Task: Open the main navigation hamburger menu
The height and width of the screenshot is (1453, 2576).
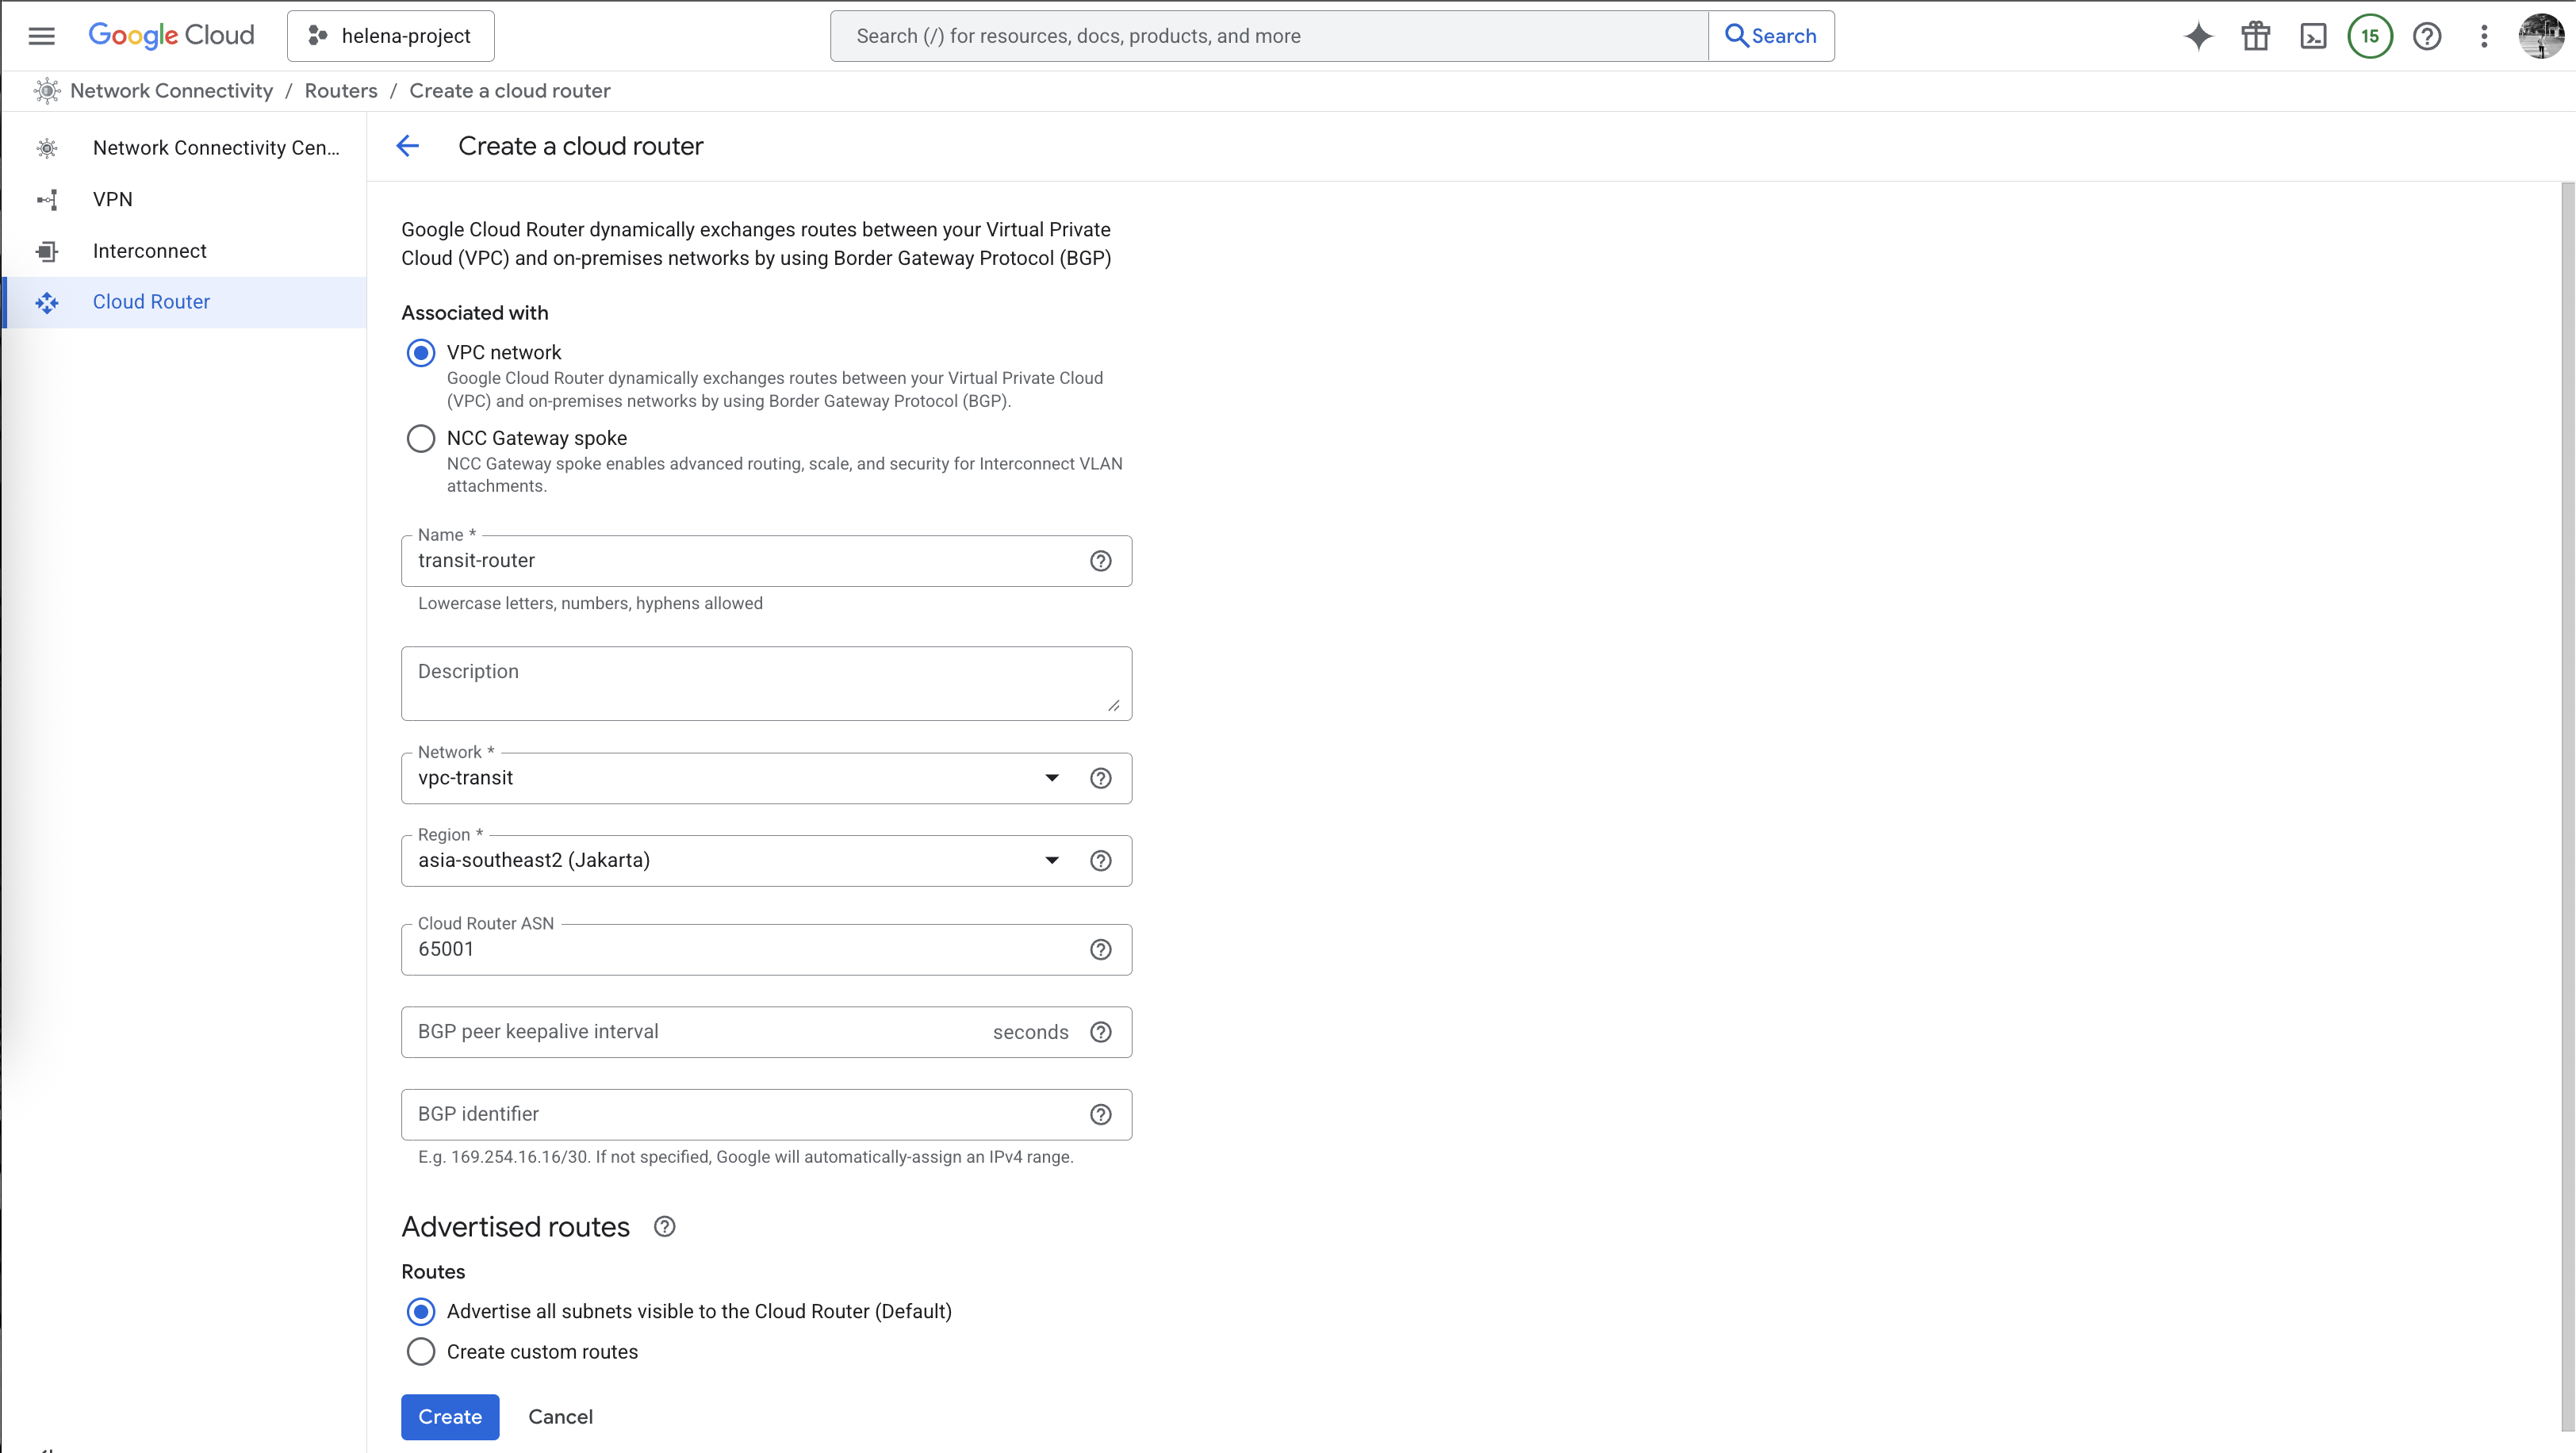Action: [x=41, y=36]
